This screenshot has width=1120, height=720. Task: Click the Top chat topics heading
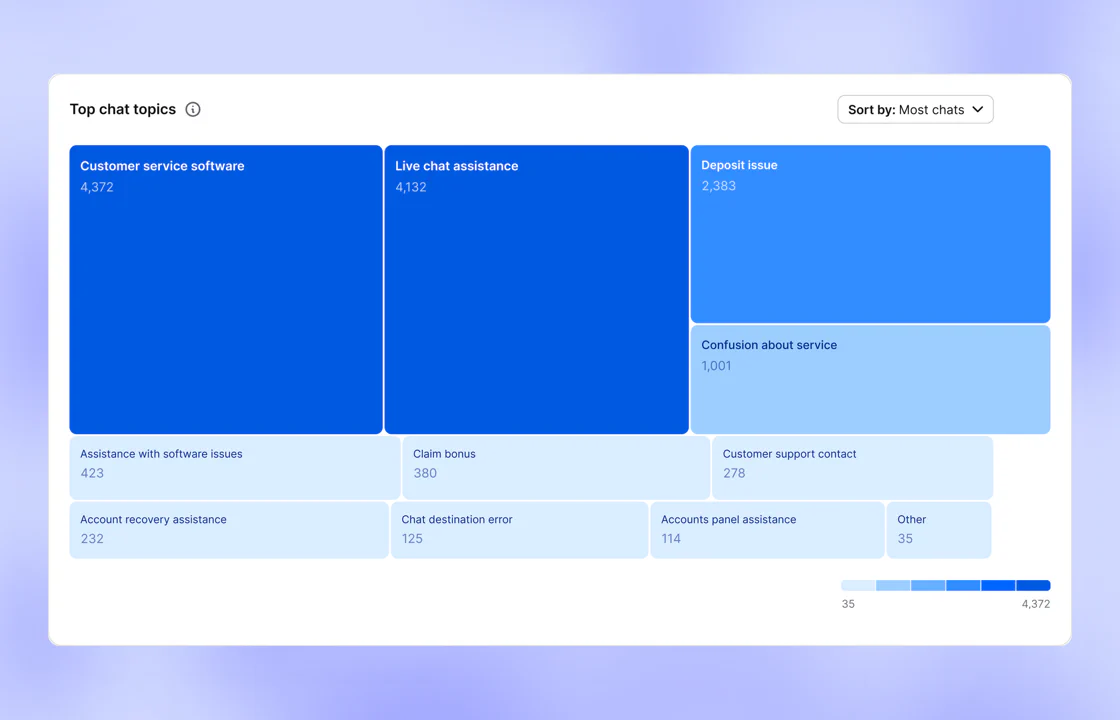click(x=122, y=109)
